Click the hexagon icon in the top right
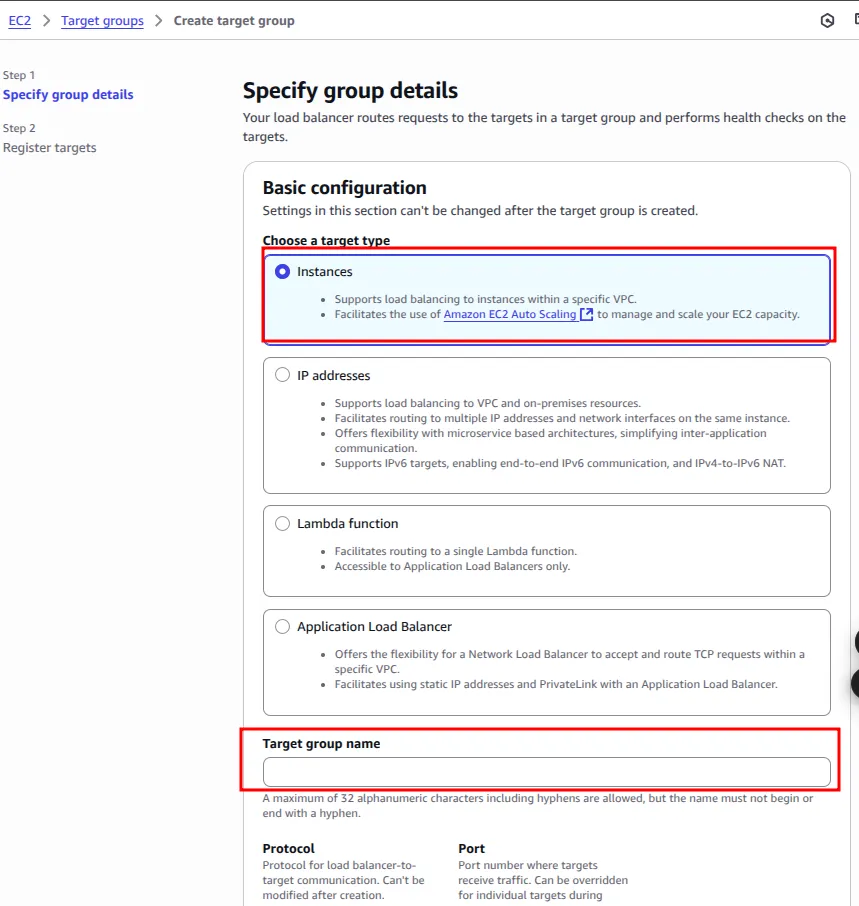Image resolution: width=859 pixels, height=906 pixels. coord(827,21)
